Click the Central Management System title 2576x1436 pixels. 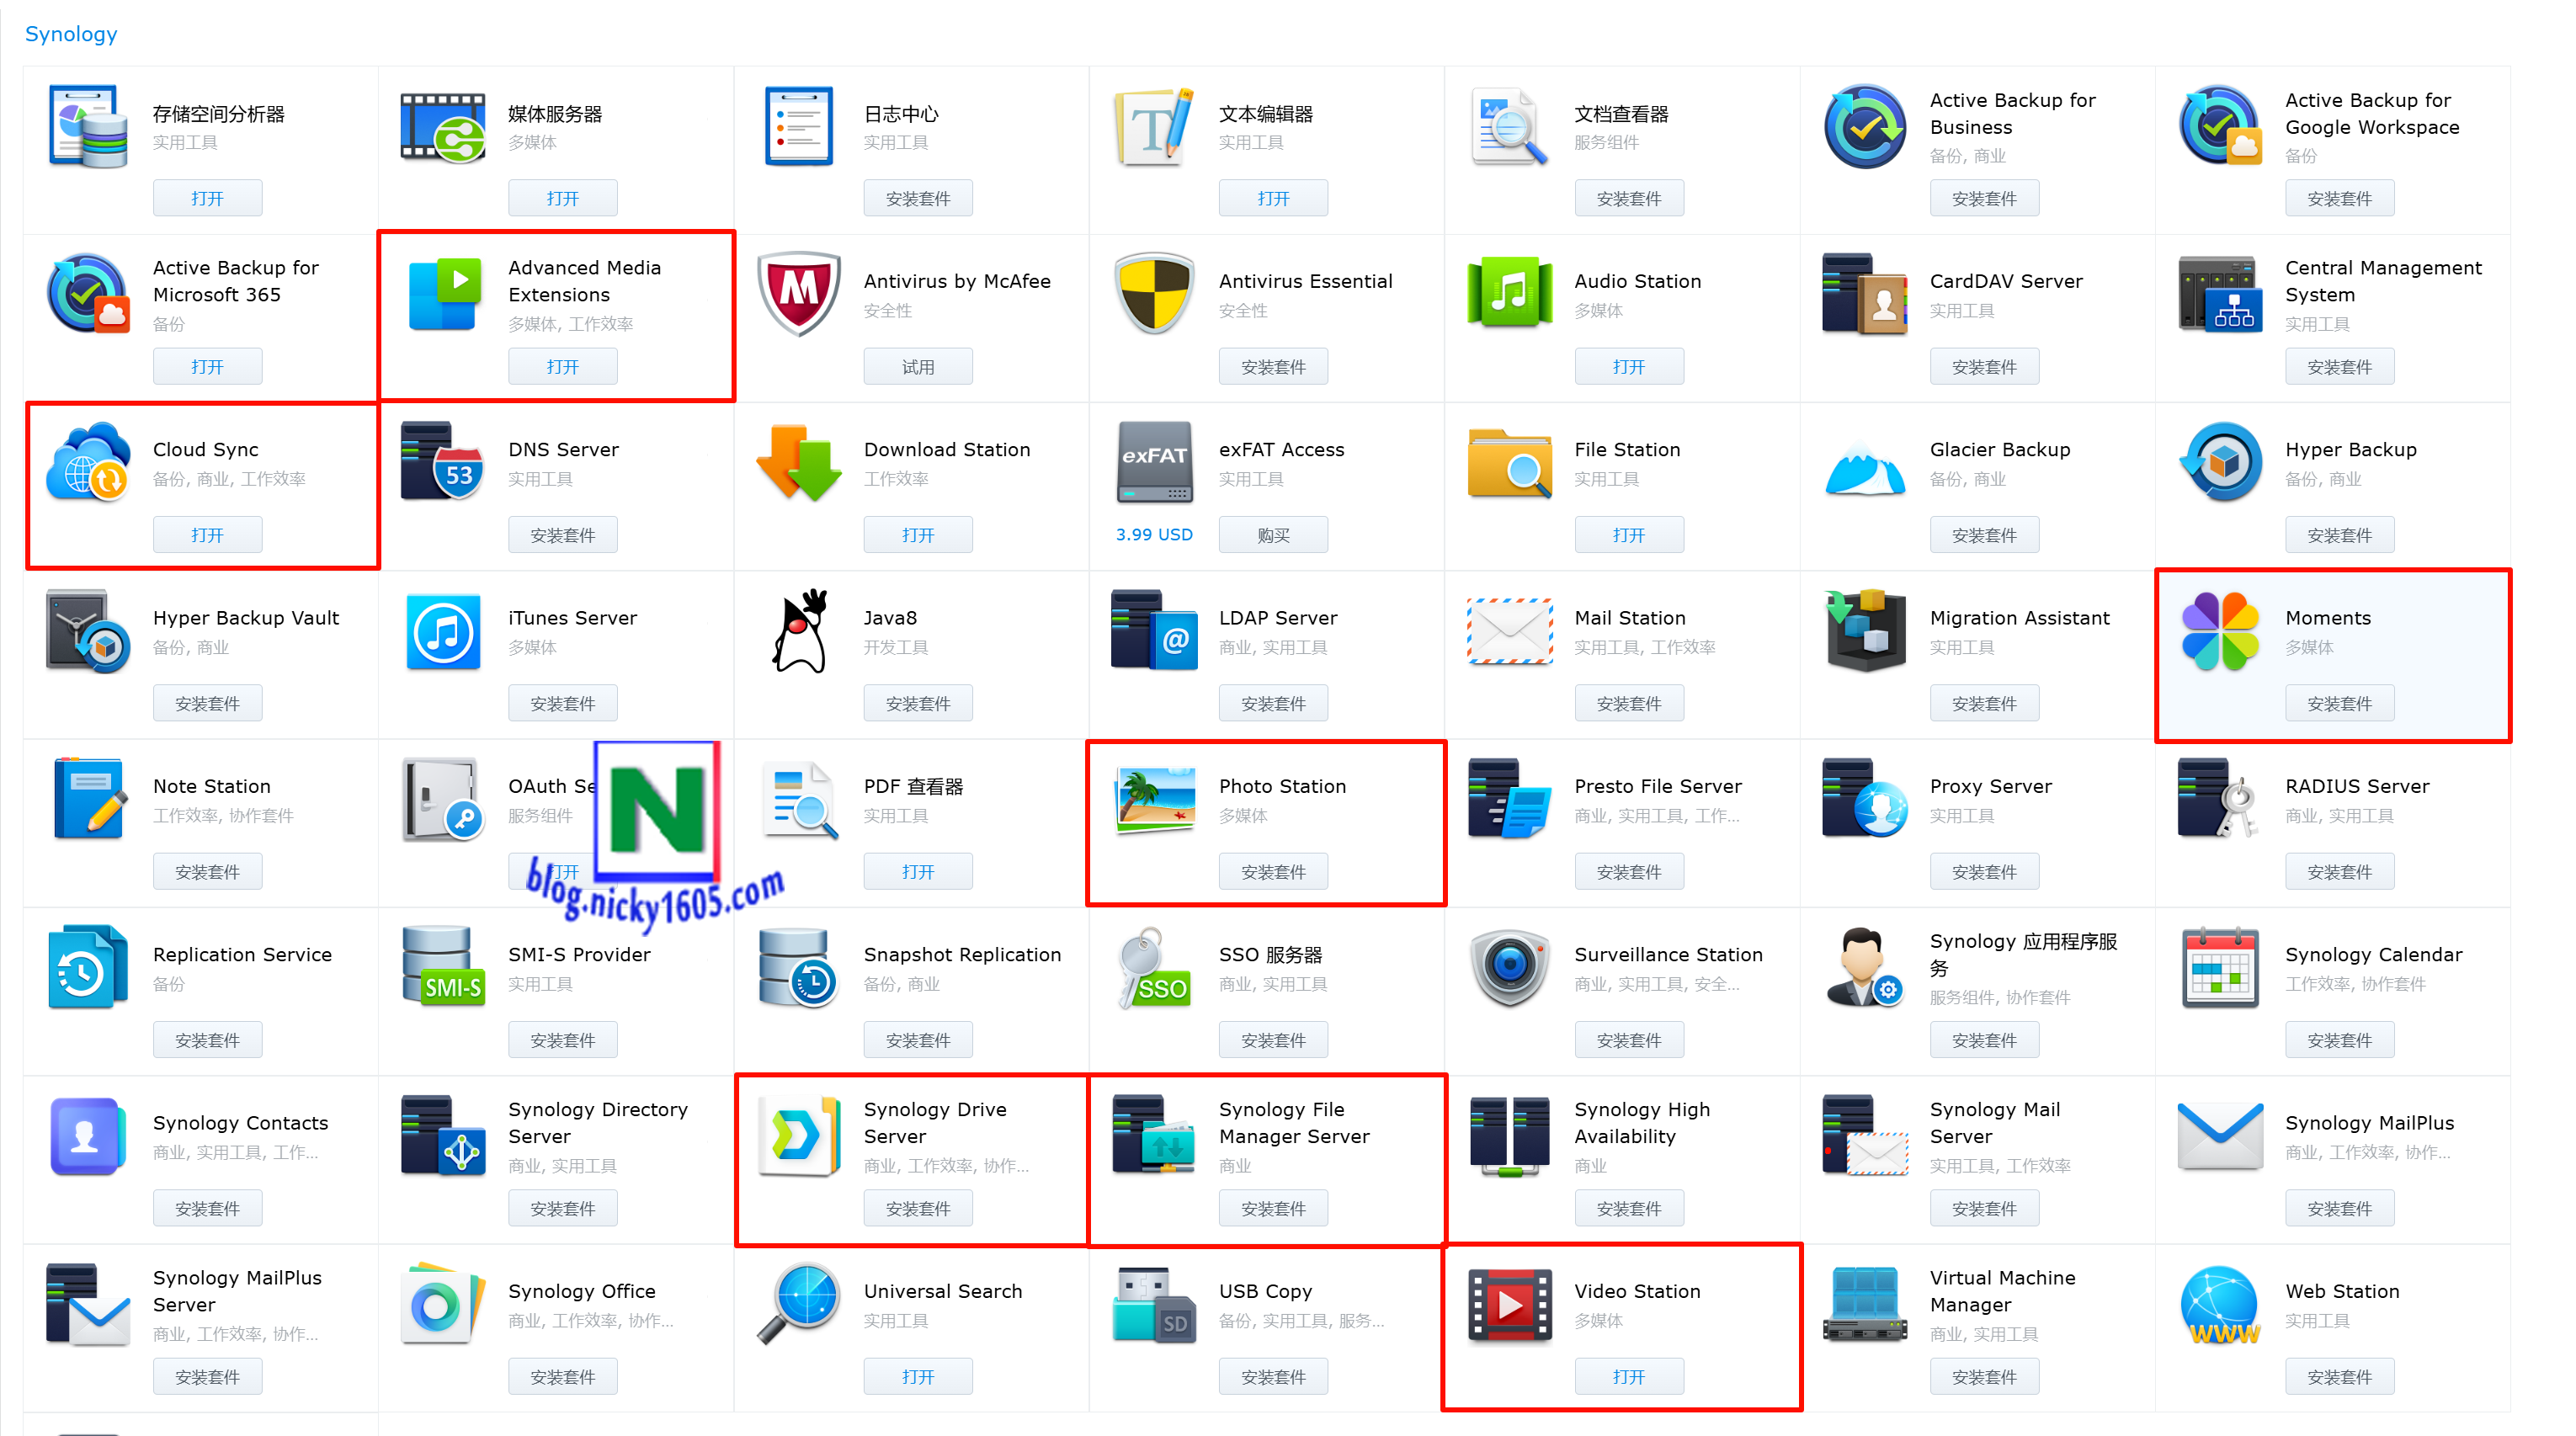click(x=2383, y=281)
